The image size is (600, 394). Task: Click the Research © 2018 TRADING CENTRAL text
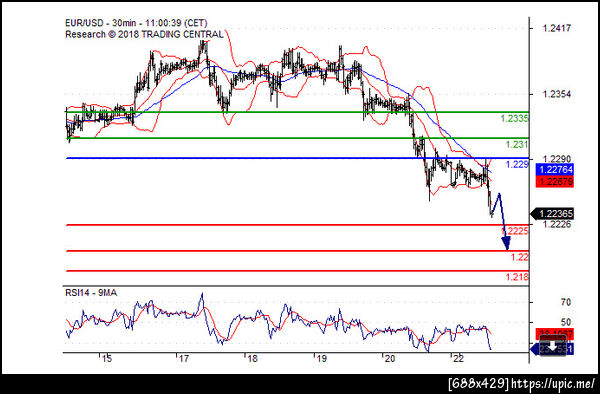click(x=144, y=34)
